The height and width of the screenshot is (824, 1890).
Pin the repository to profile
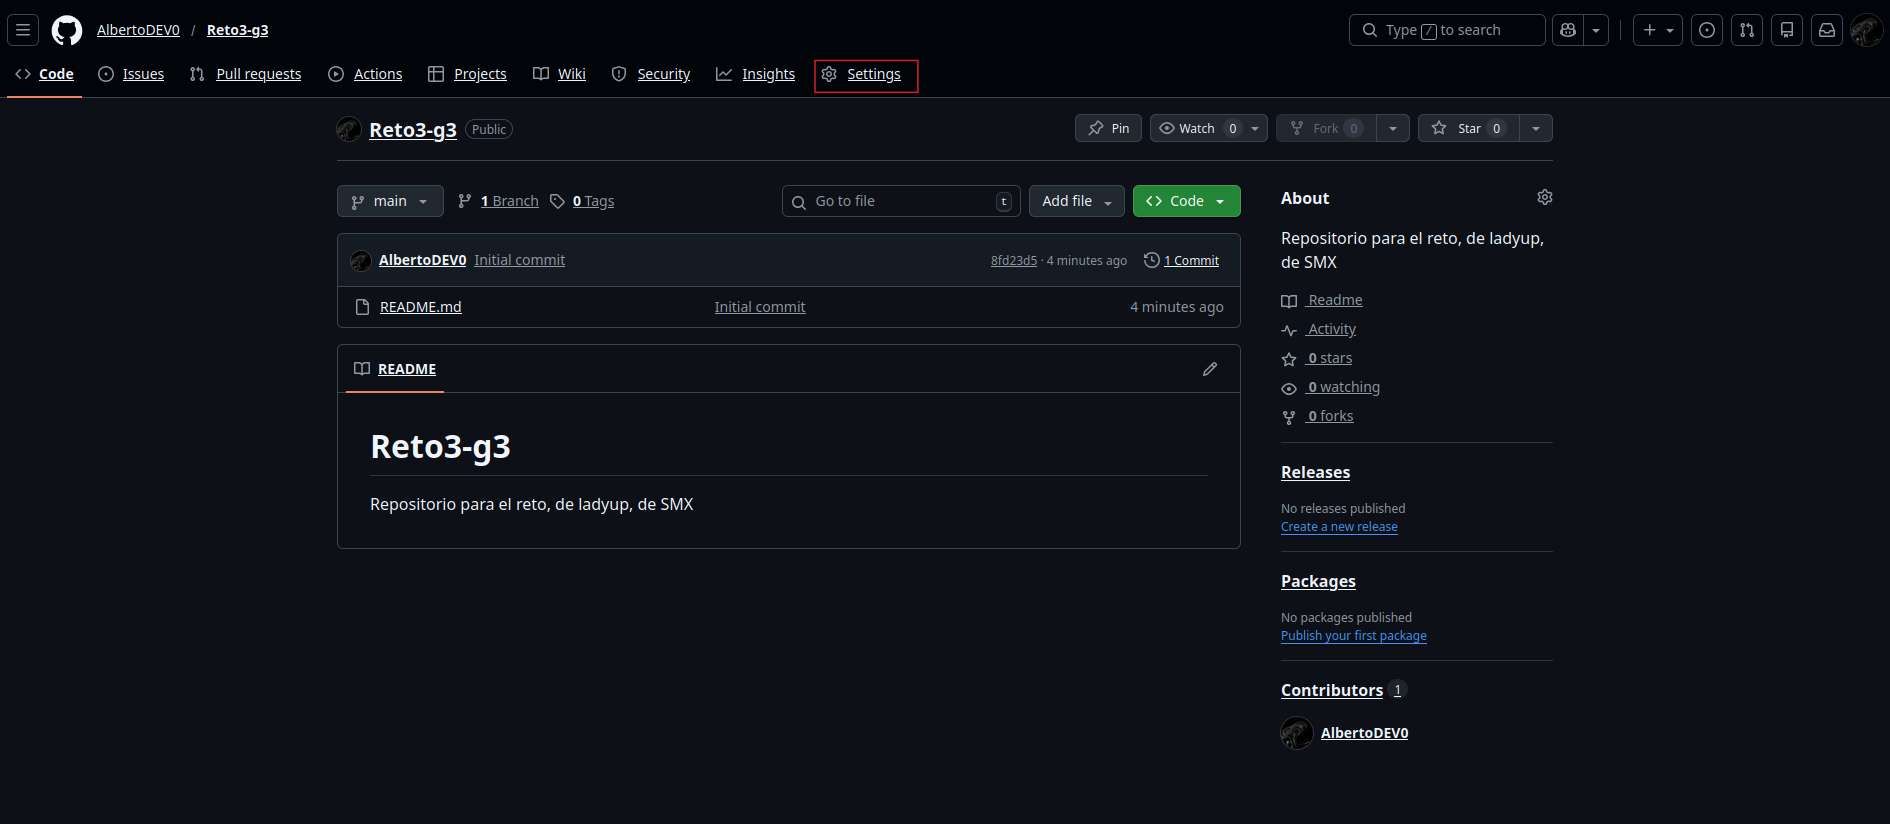1108,128
